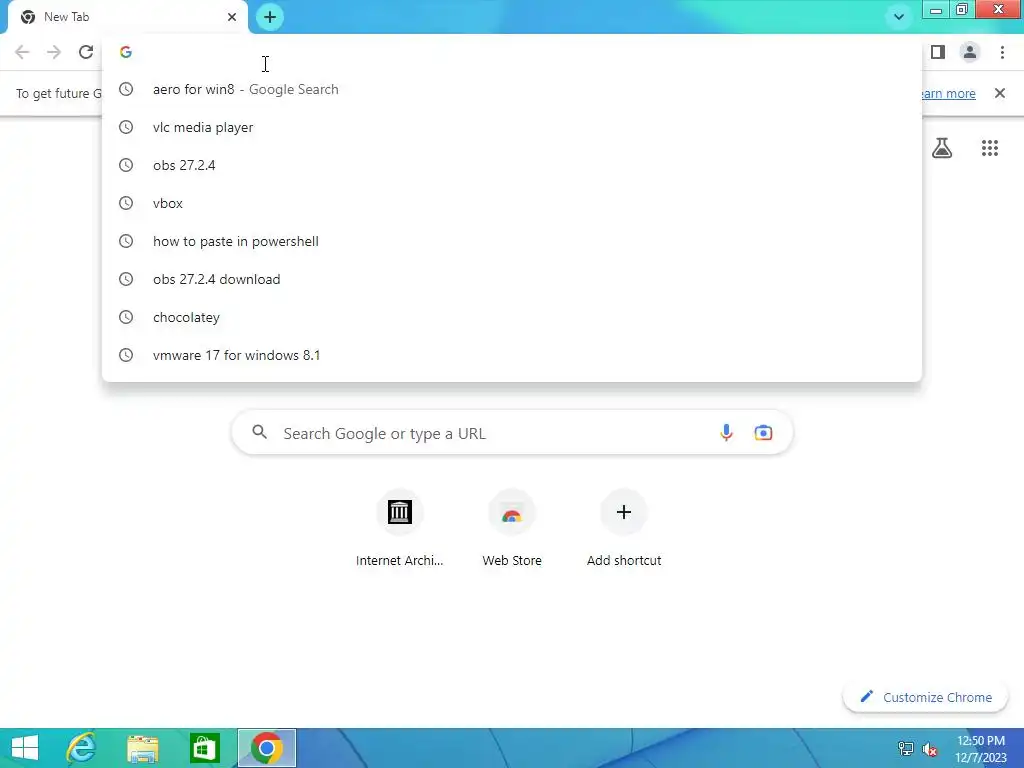Viewport: 1024px width, 768px height.
Task: Close the New Tab tab
Action: 232,17
